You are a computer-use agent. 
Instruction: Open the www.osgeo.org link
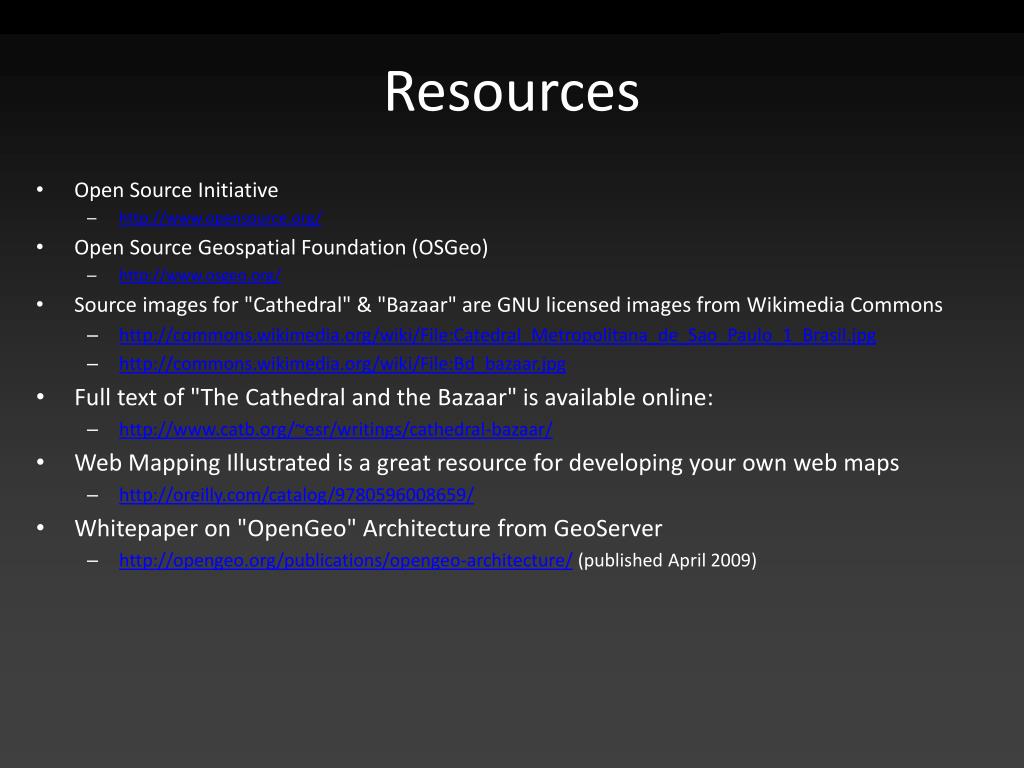(200, 276)
